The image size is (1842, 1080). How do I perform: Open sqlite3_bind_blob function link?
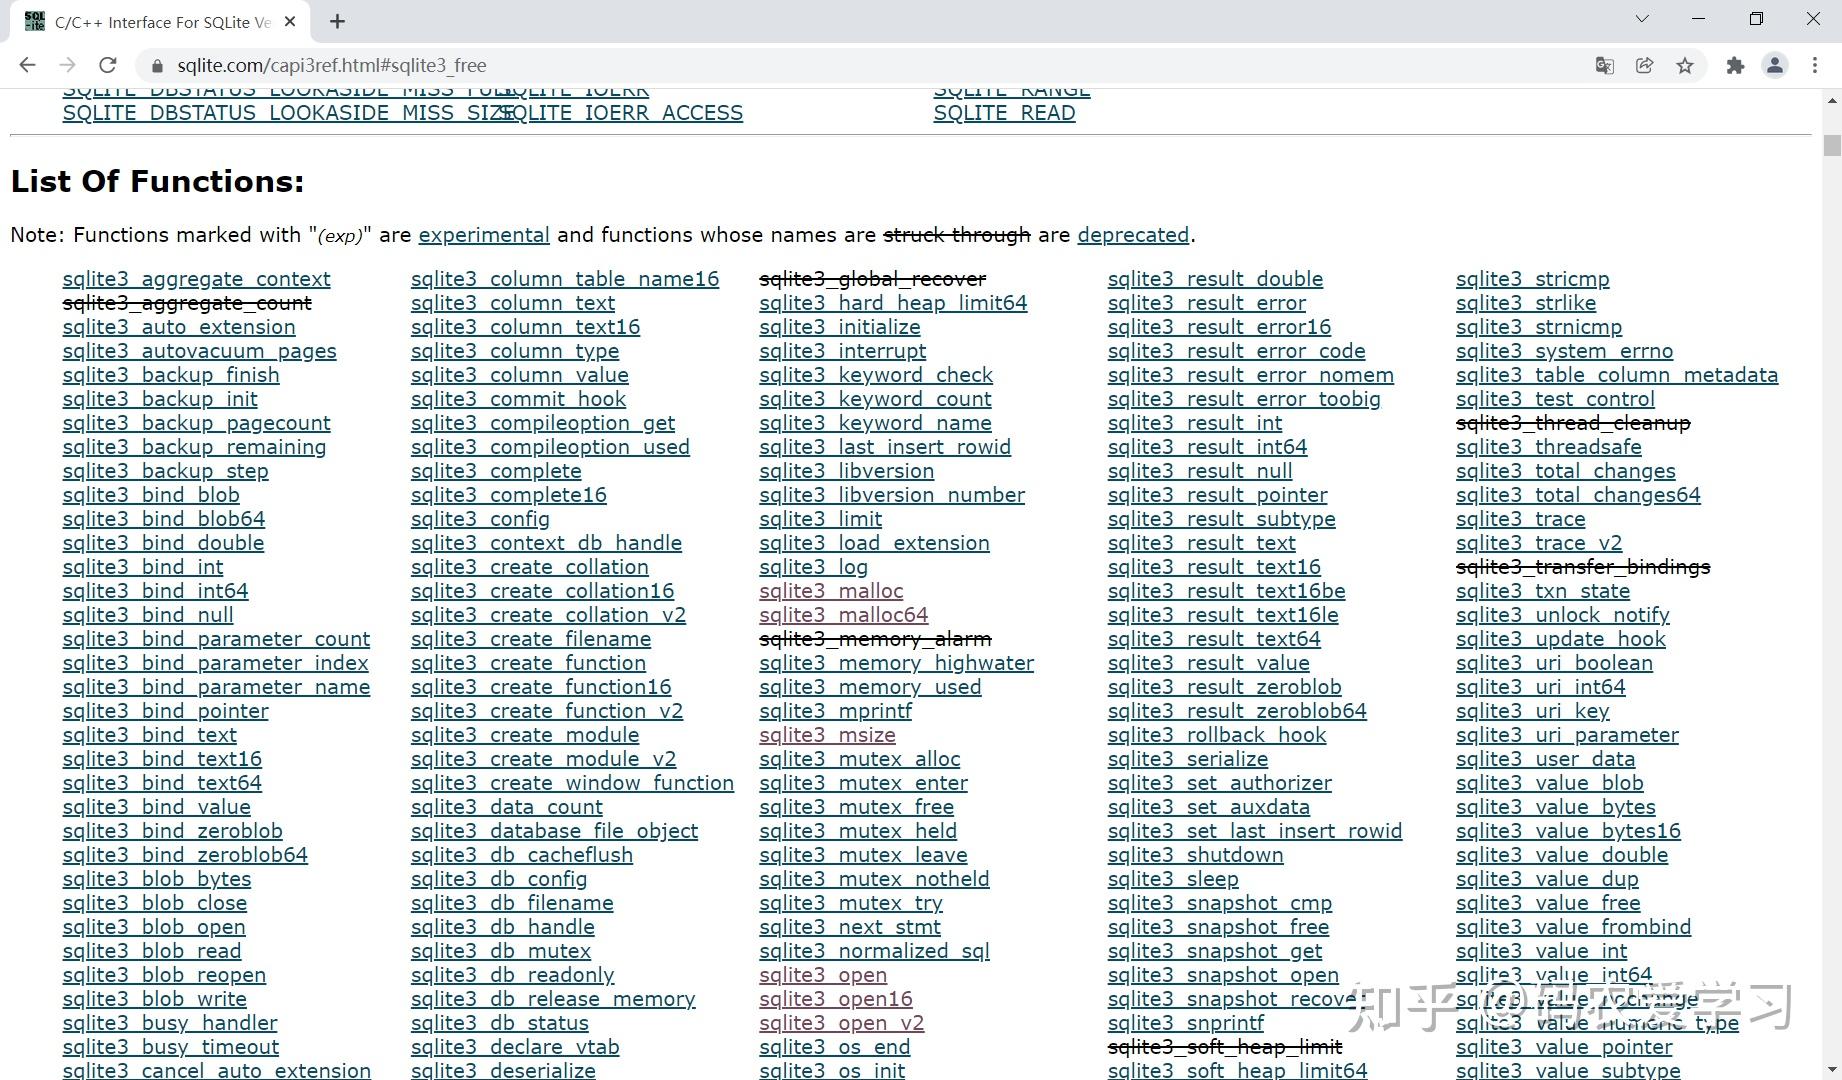(151, 495)
